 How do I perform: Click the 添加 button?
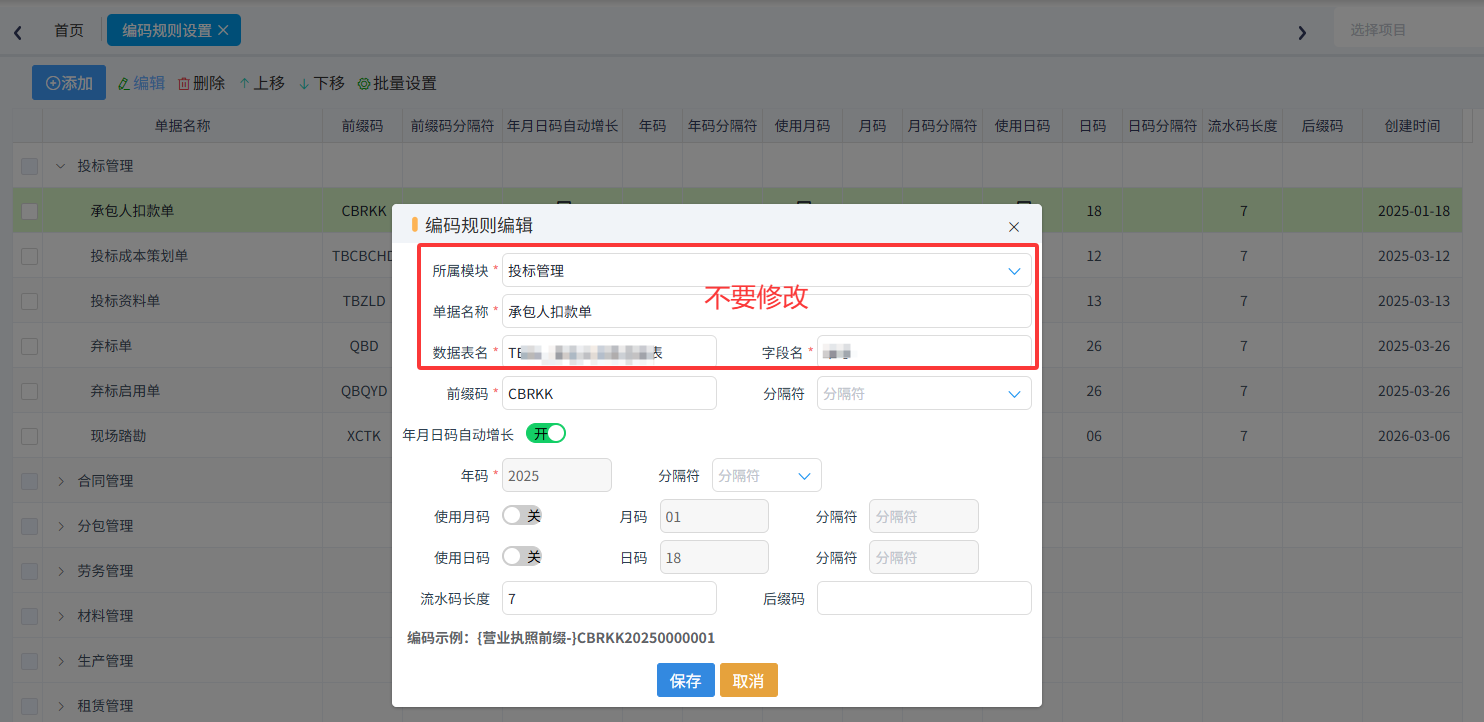pos(69,83)
